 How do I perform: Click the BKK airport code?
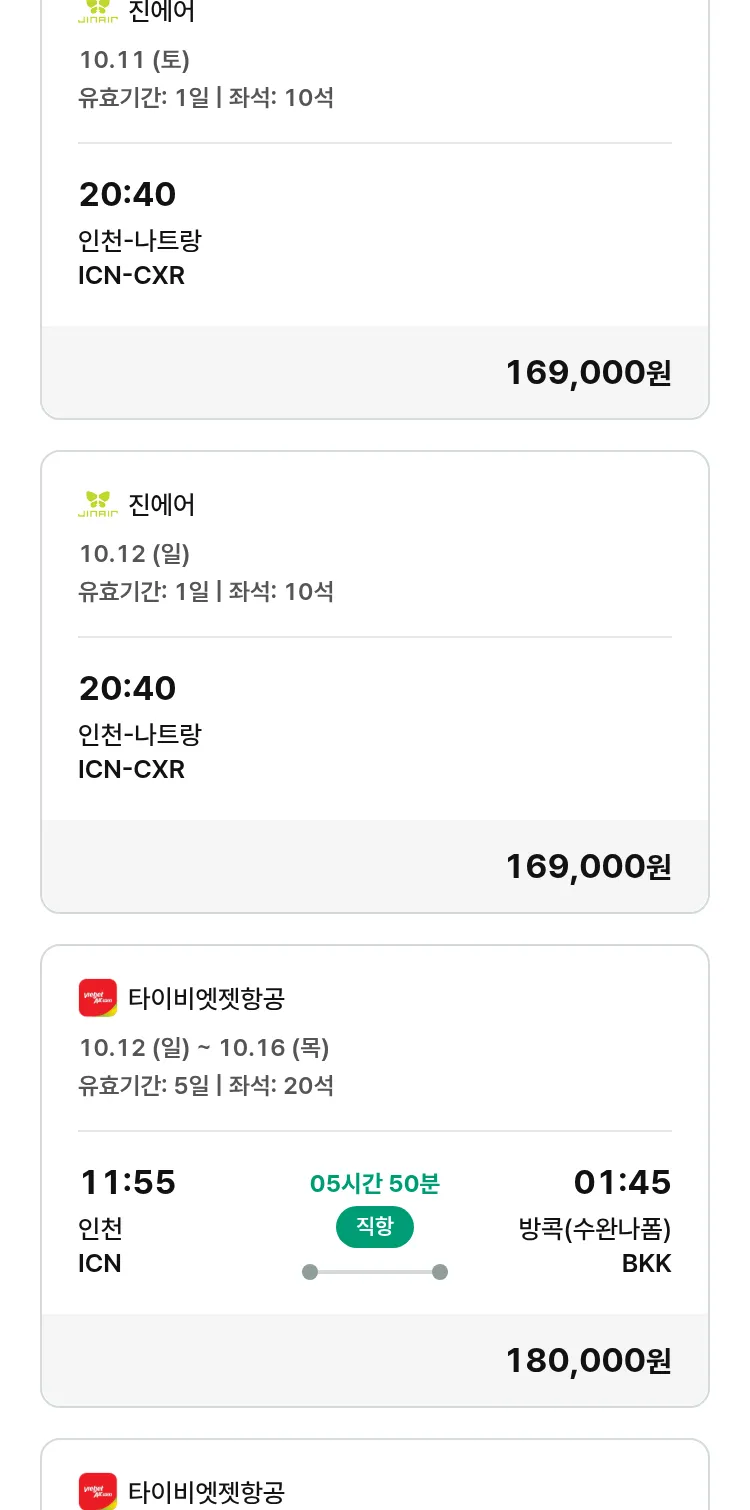pyautogui.click(x=646, y=1264)
